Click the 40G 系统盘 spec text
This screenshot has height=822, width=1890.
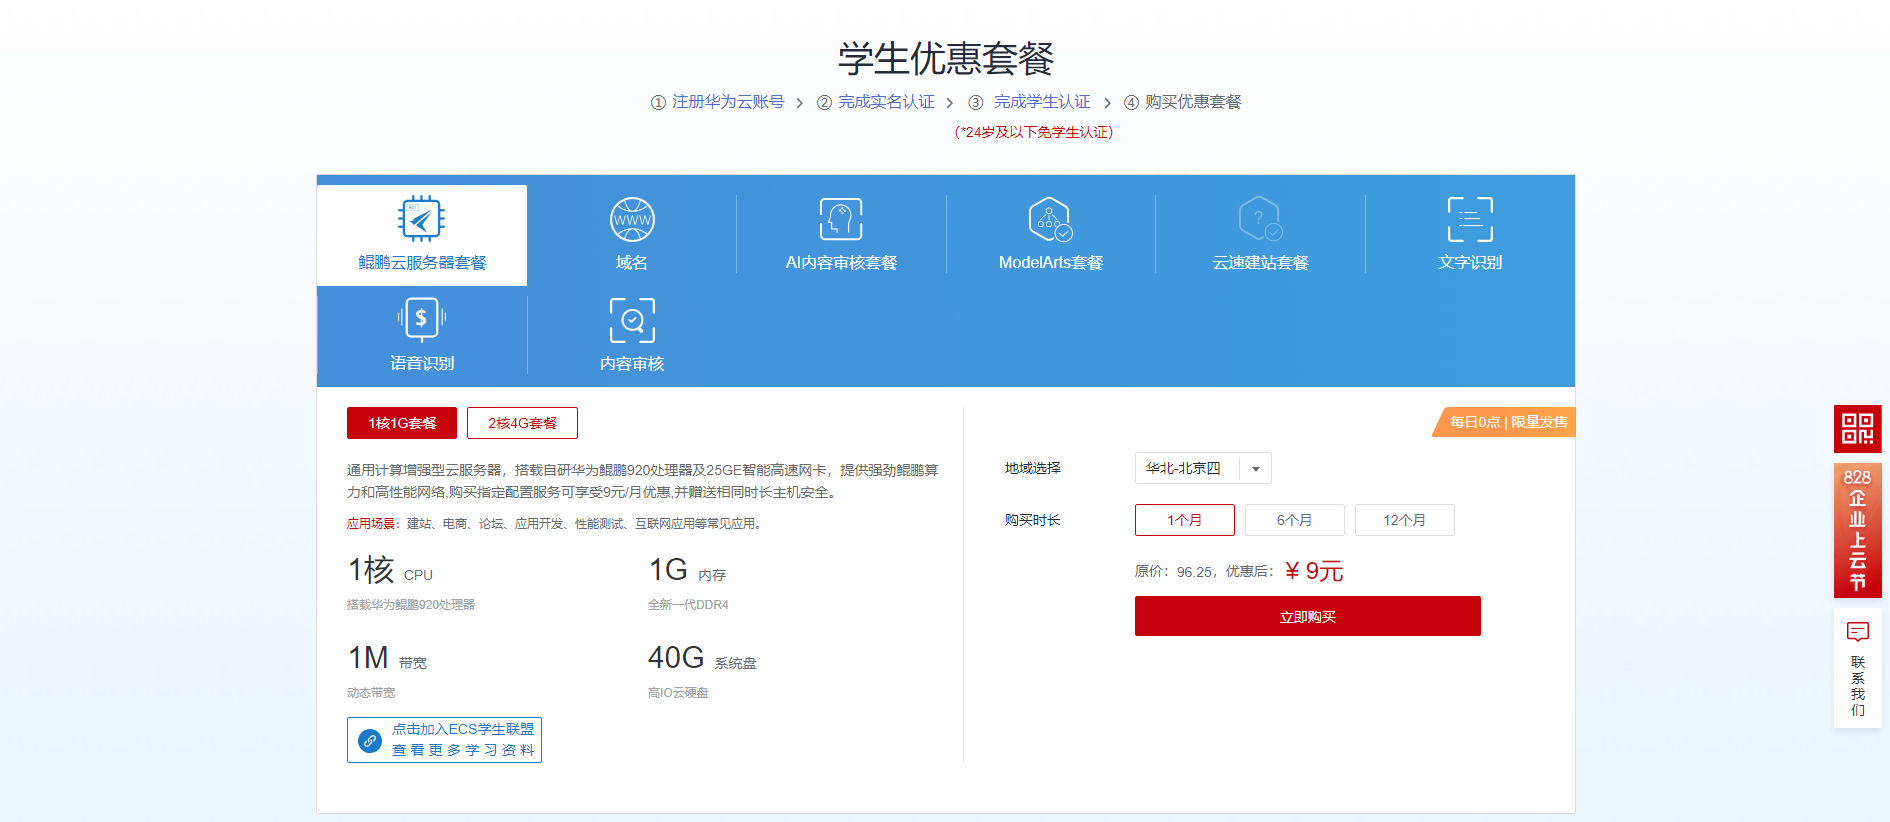point(702,658)
